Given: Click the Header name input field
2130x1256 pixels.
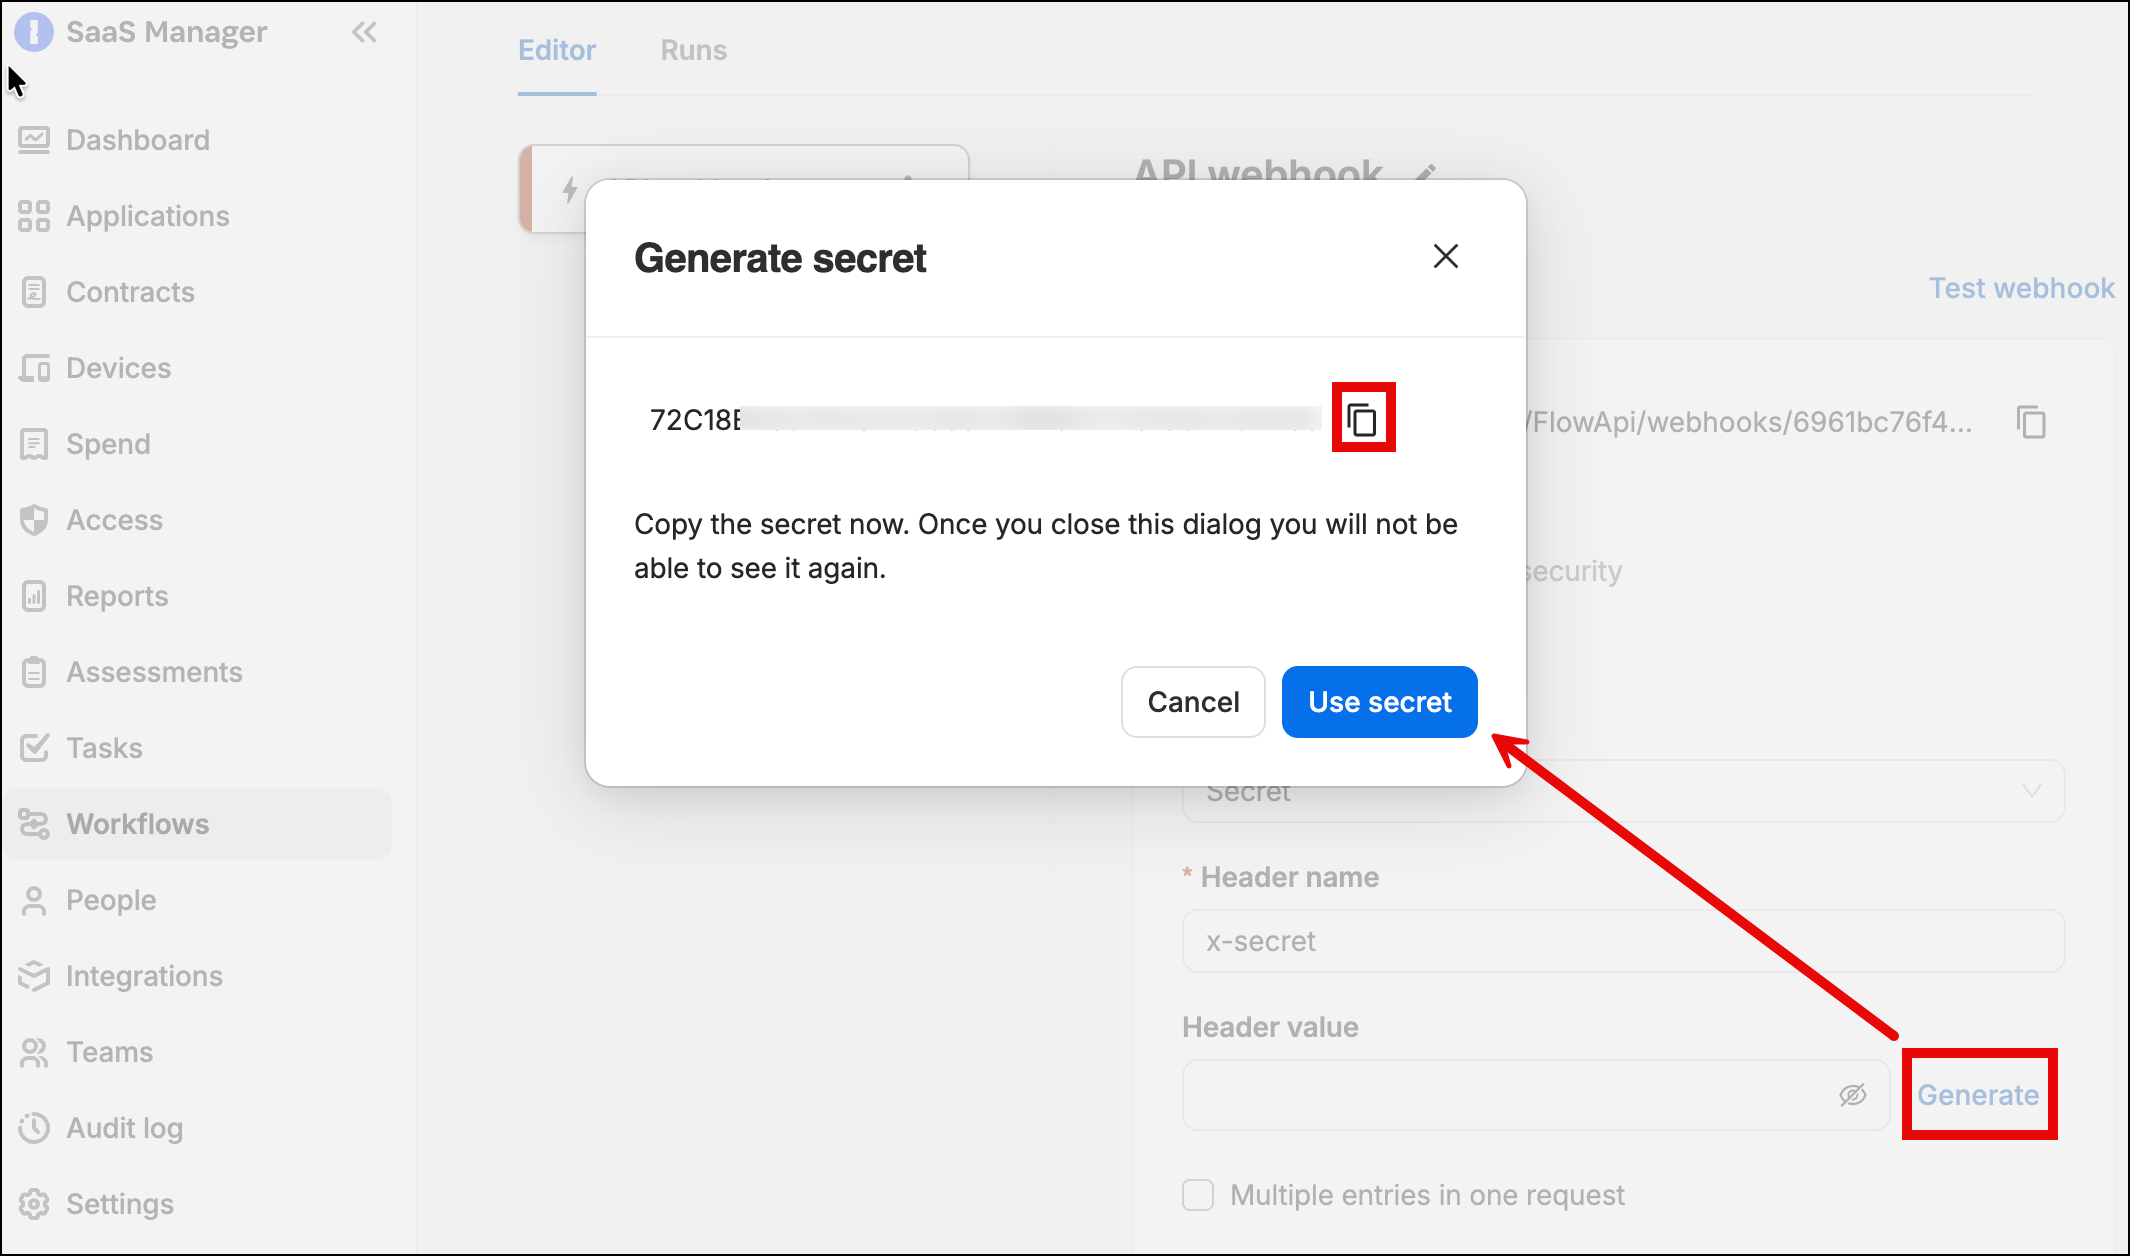Looking at the screenshot, I should click(x=1623, y=941).
